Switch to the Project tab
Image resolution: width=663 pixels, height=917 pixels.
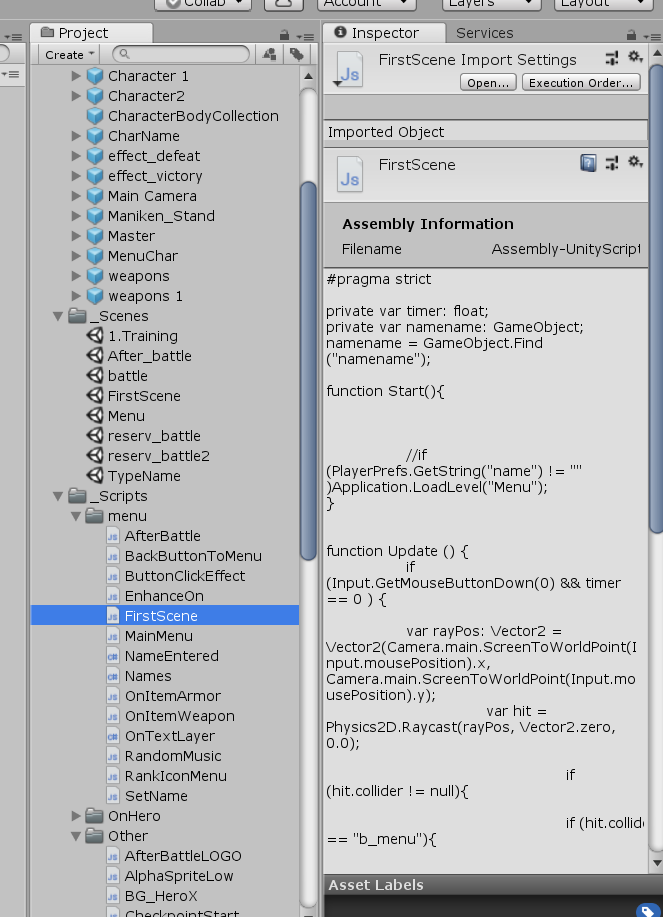92,33
